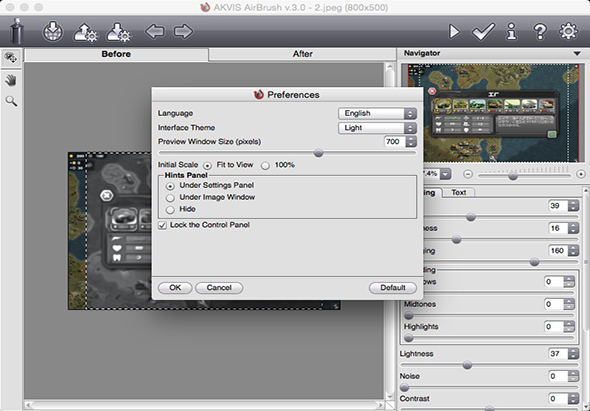Click OK in Preferences

pyautogui.click(x=175, y=288)
